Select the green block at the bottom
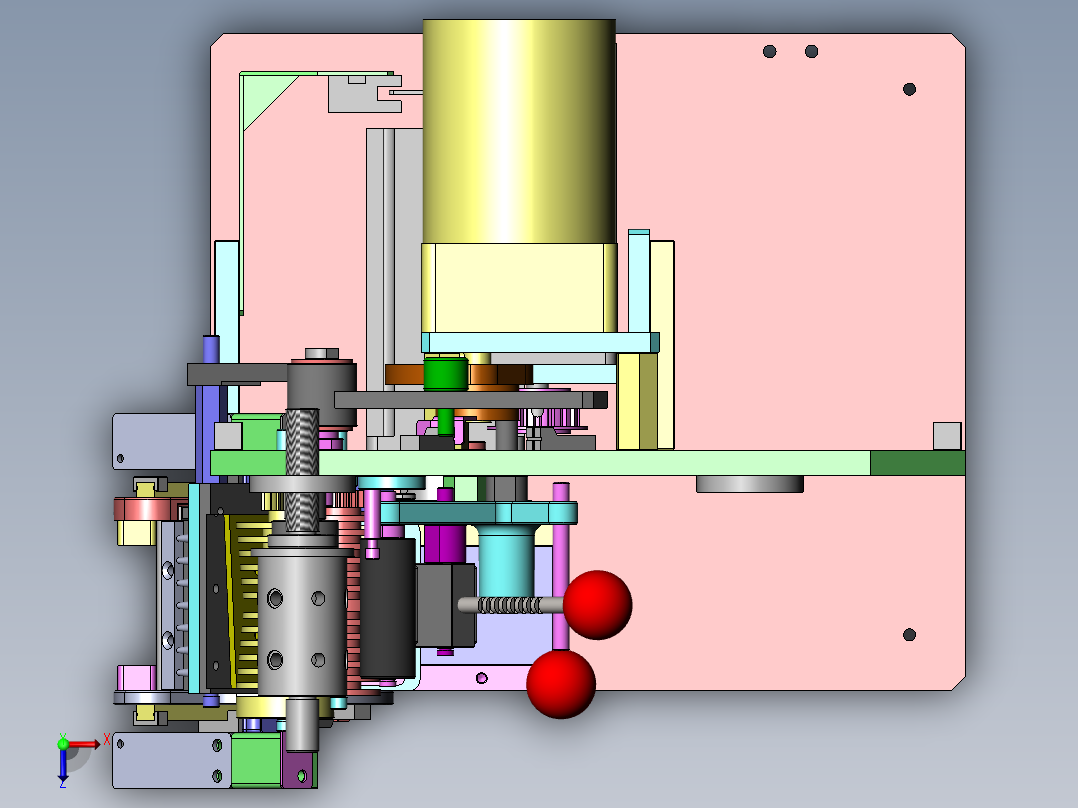 coord(256,760)
